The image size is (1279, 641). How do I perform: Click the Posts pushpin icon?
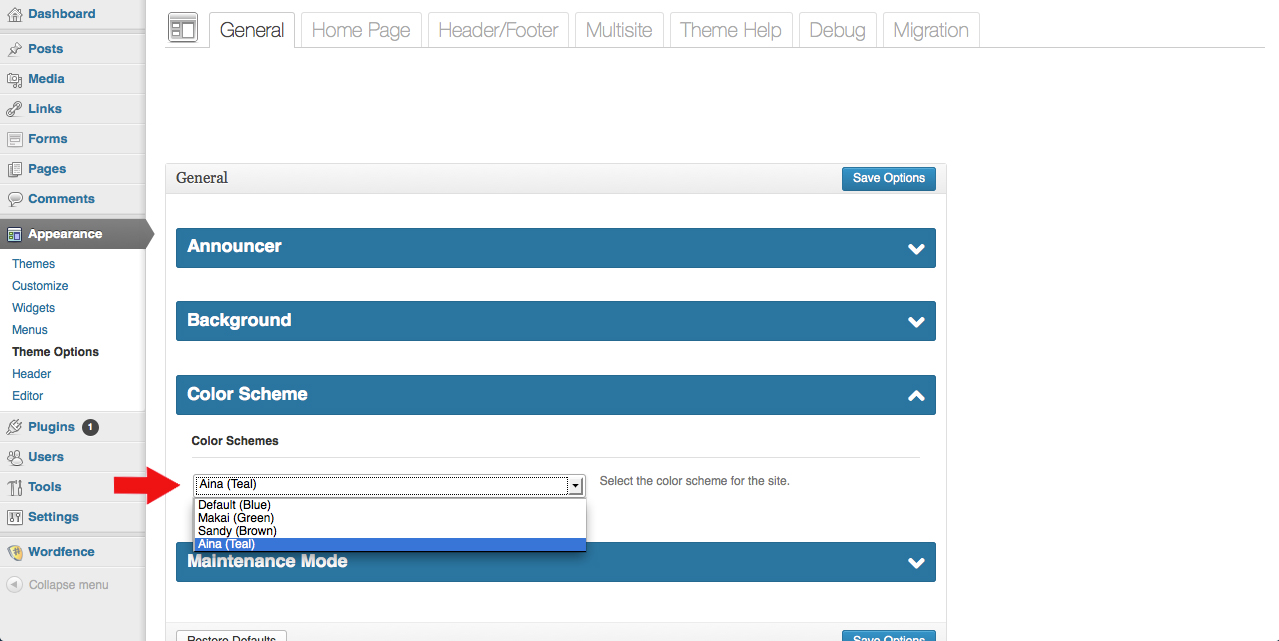(14, 49)
